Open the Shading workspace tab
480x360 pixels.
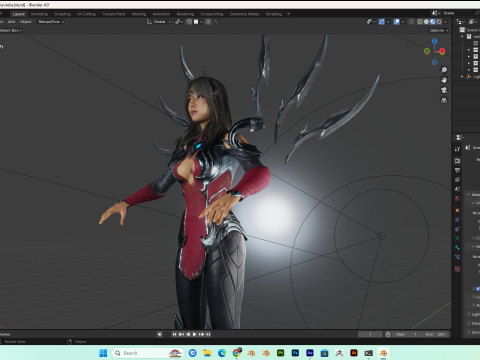point(139,14)
